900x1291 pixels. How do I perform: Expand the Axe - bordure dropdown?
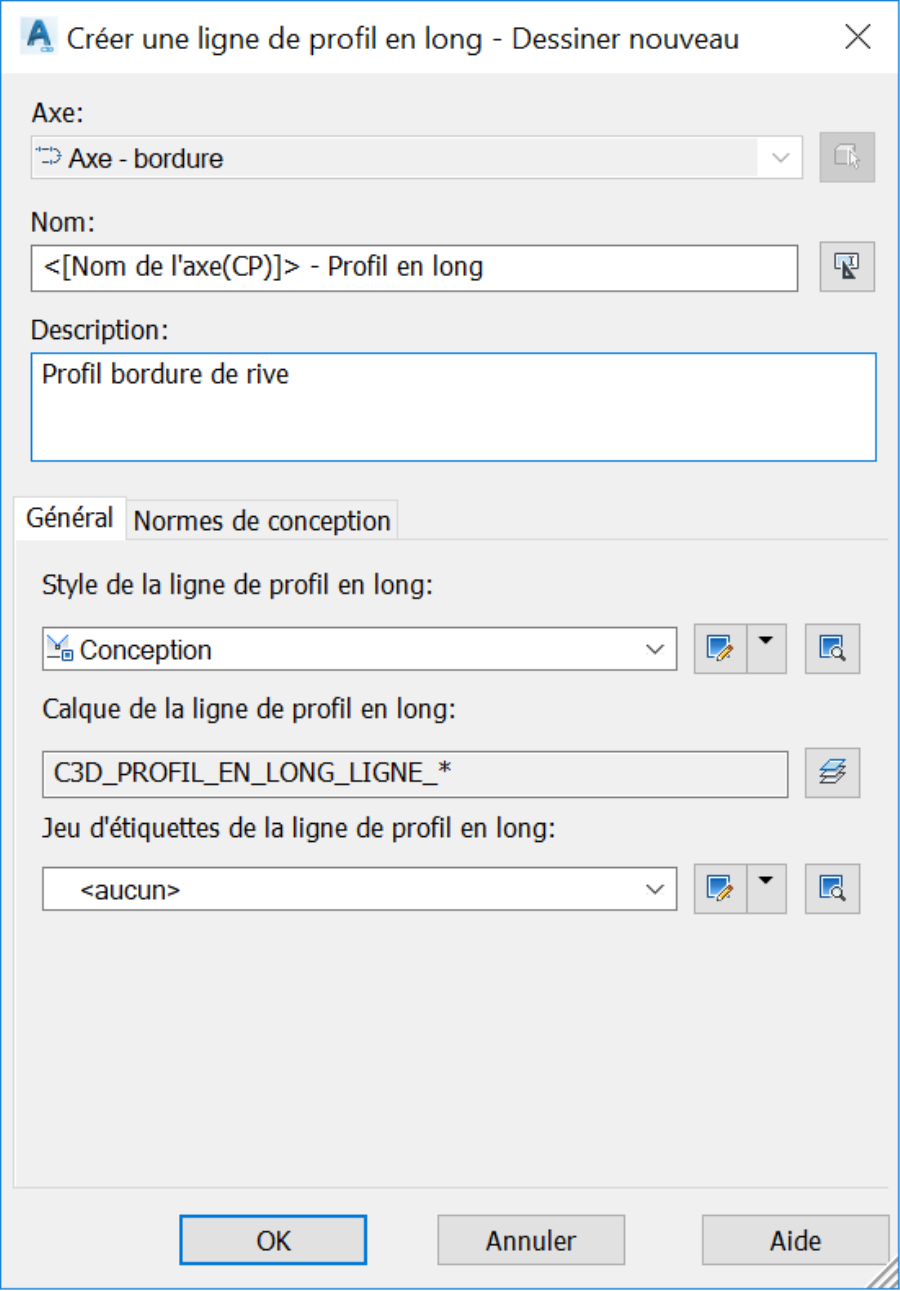point(417,157)
